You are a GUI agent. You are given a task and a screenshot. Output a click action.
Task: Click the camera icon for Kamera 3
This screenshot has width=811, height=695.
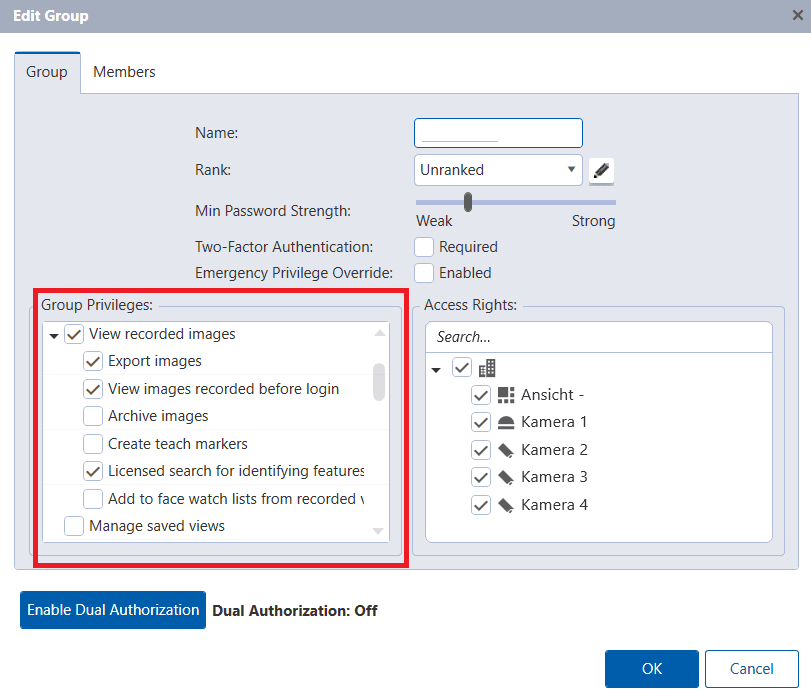click(506, 477)
